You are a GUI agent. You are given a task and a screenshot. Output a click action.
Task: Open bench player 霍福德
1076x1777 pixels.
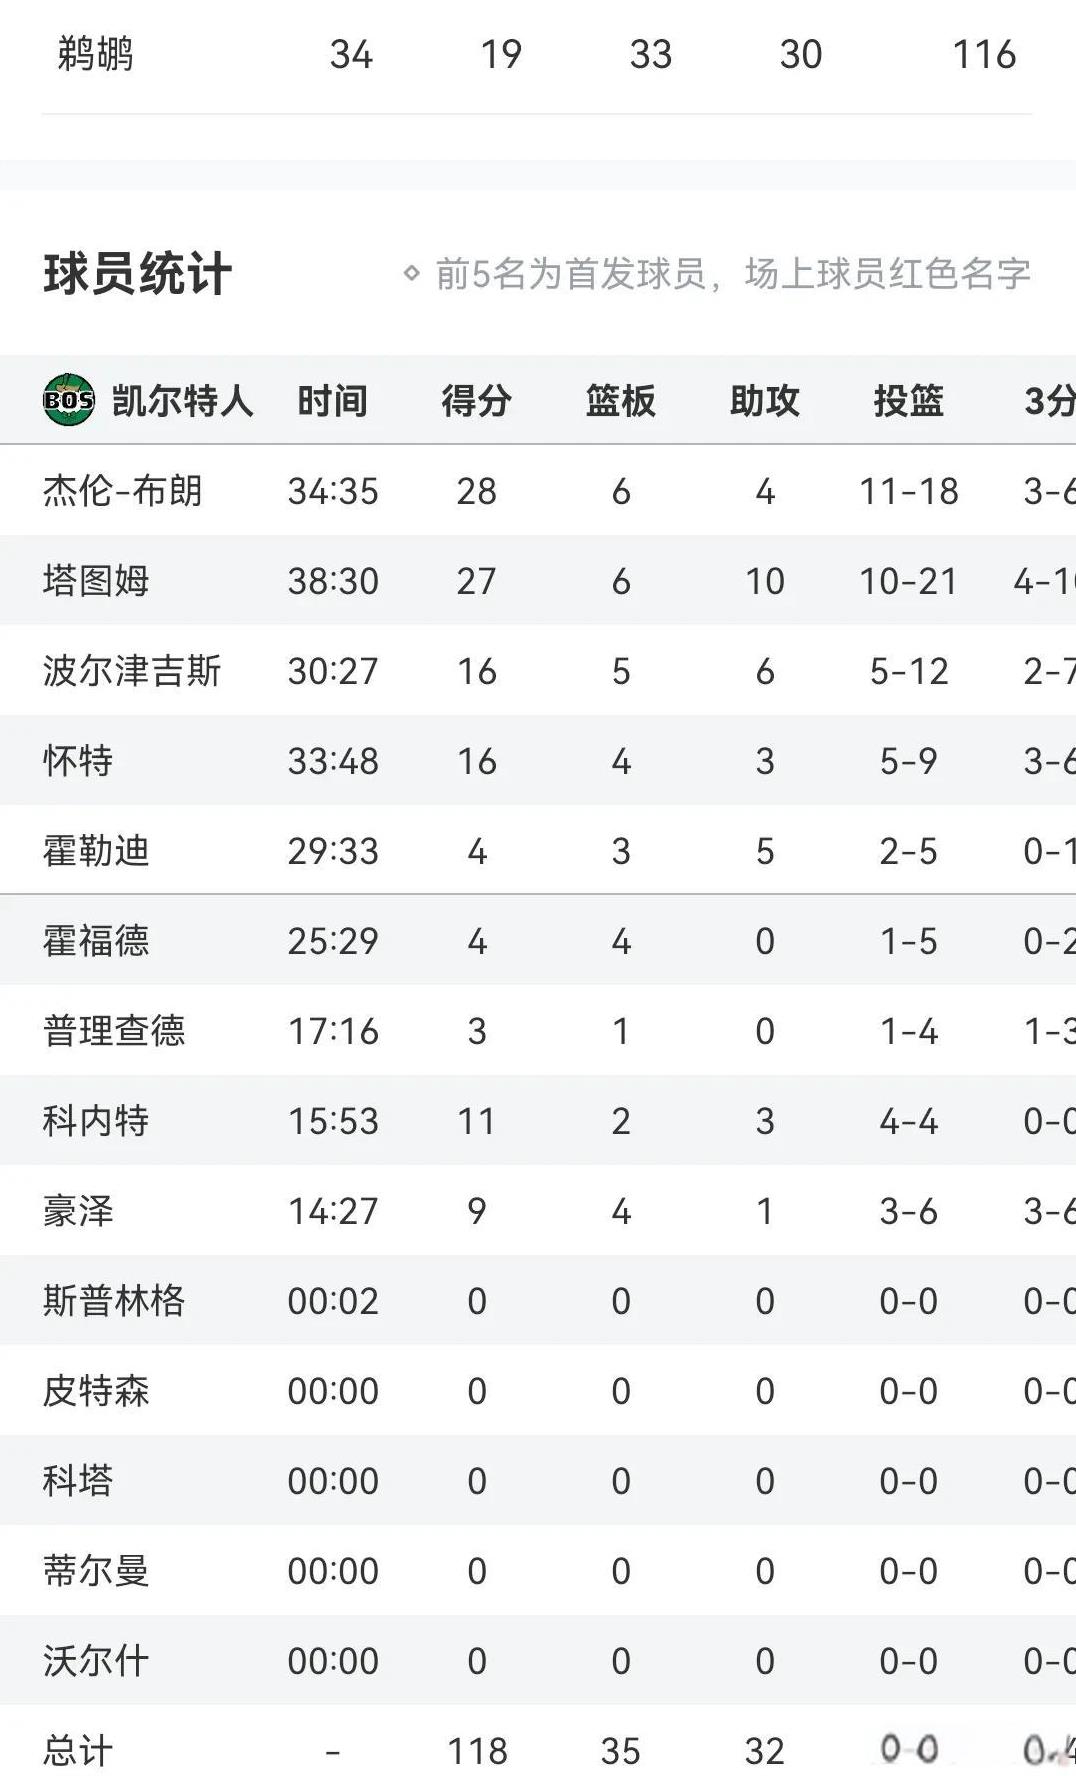pyautogui.click(x=95, y=941)
